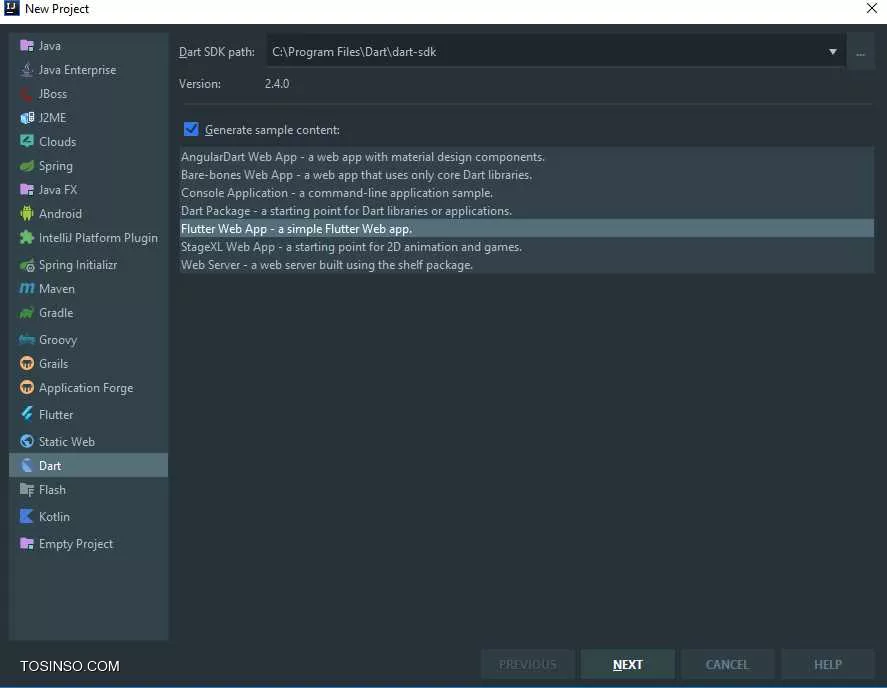Select the JBoss label
Viewport: 887px width, 688px height.
point(53,94)
